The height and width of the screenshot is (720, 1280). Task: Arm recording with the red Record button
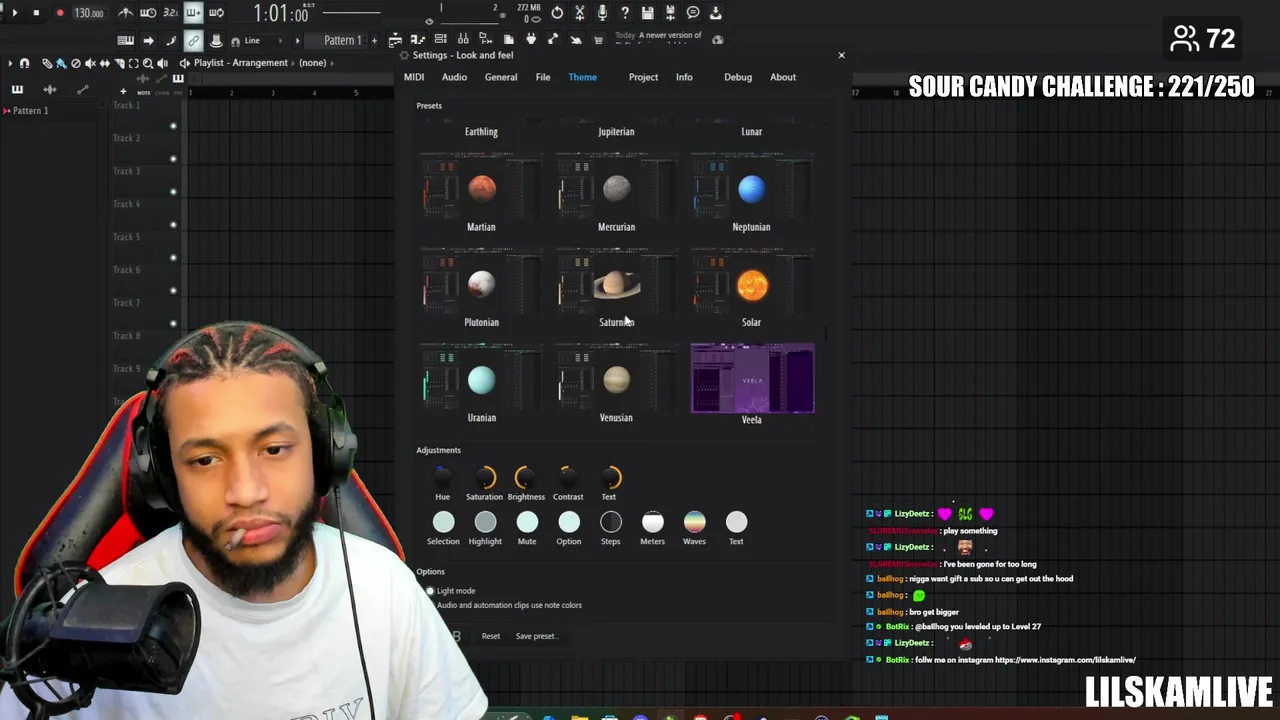click(60, 13)
